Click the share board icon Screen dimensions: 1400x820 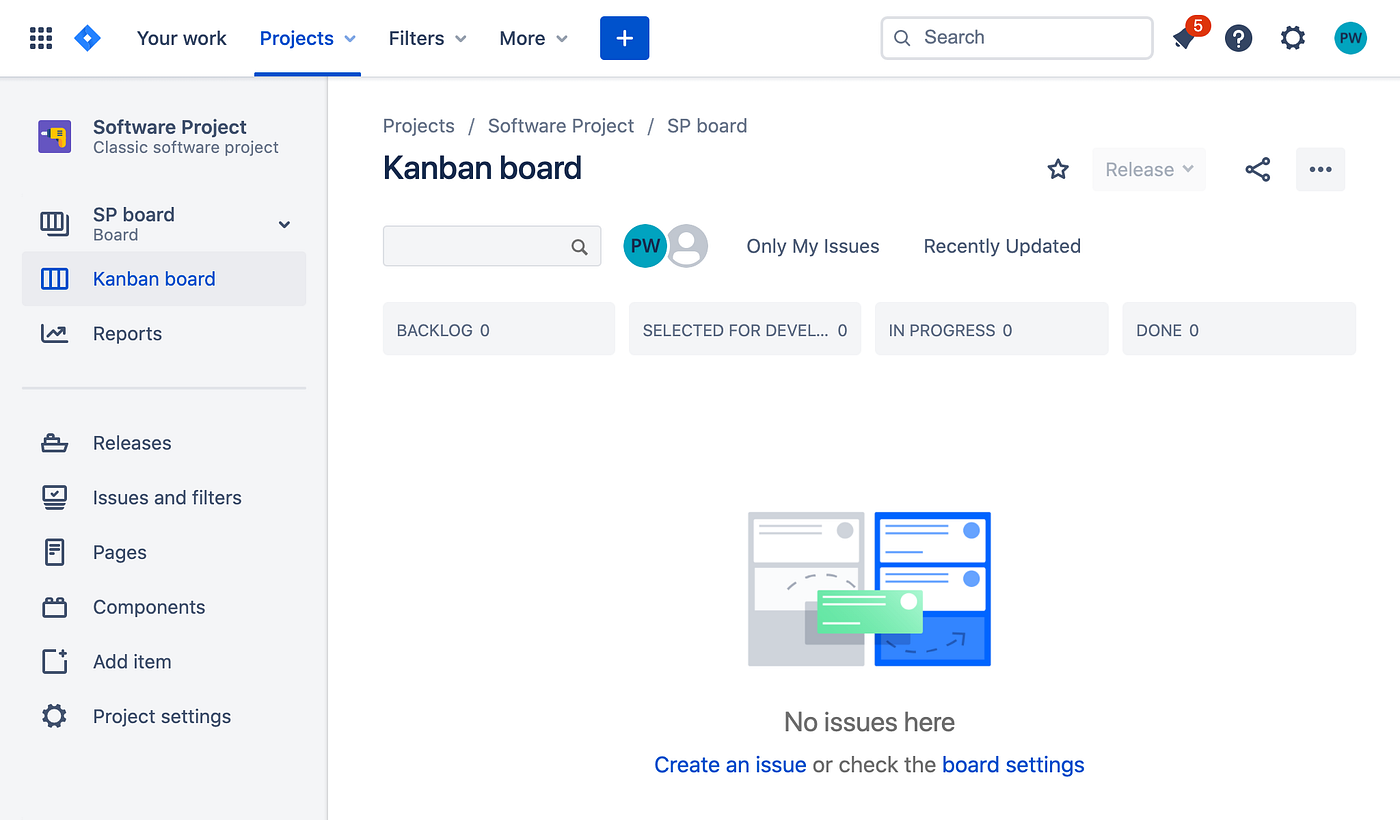tap(1258, 169)
